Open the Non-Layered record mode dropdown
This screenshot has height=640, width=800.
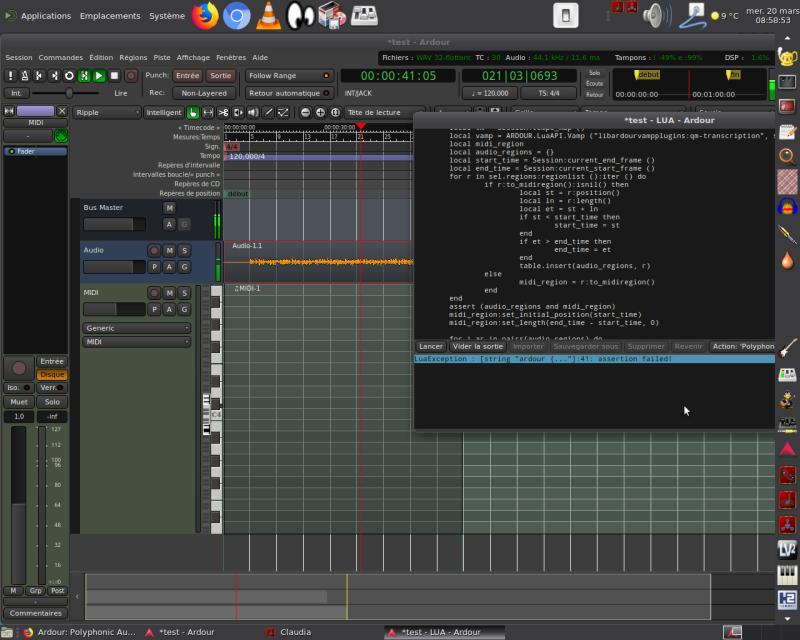pyautogui.click(x=204, y=93)
